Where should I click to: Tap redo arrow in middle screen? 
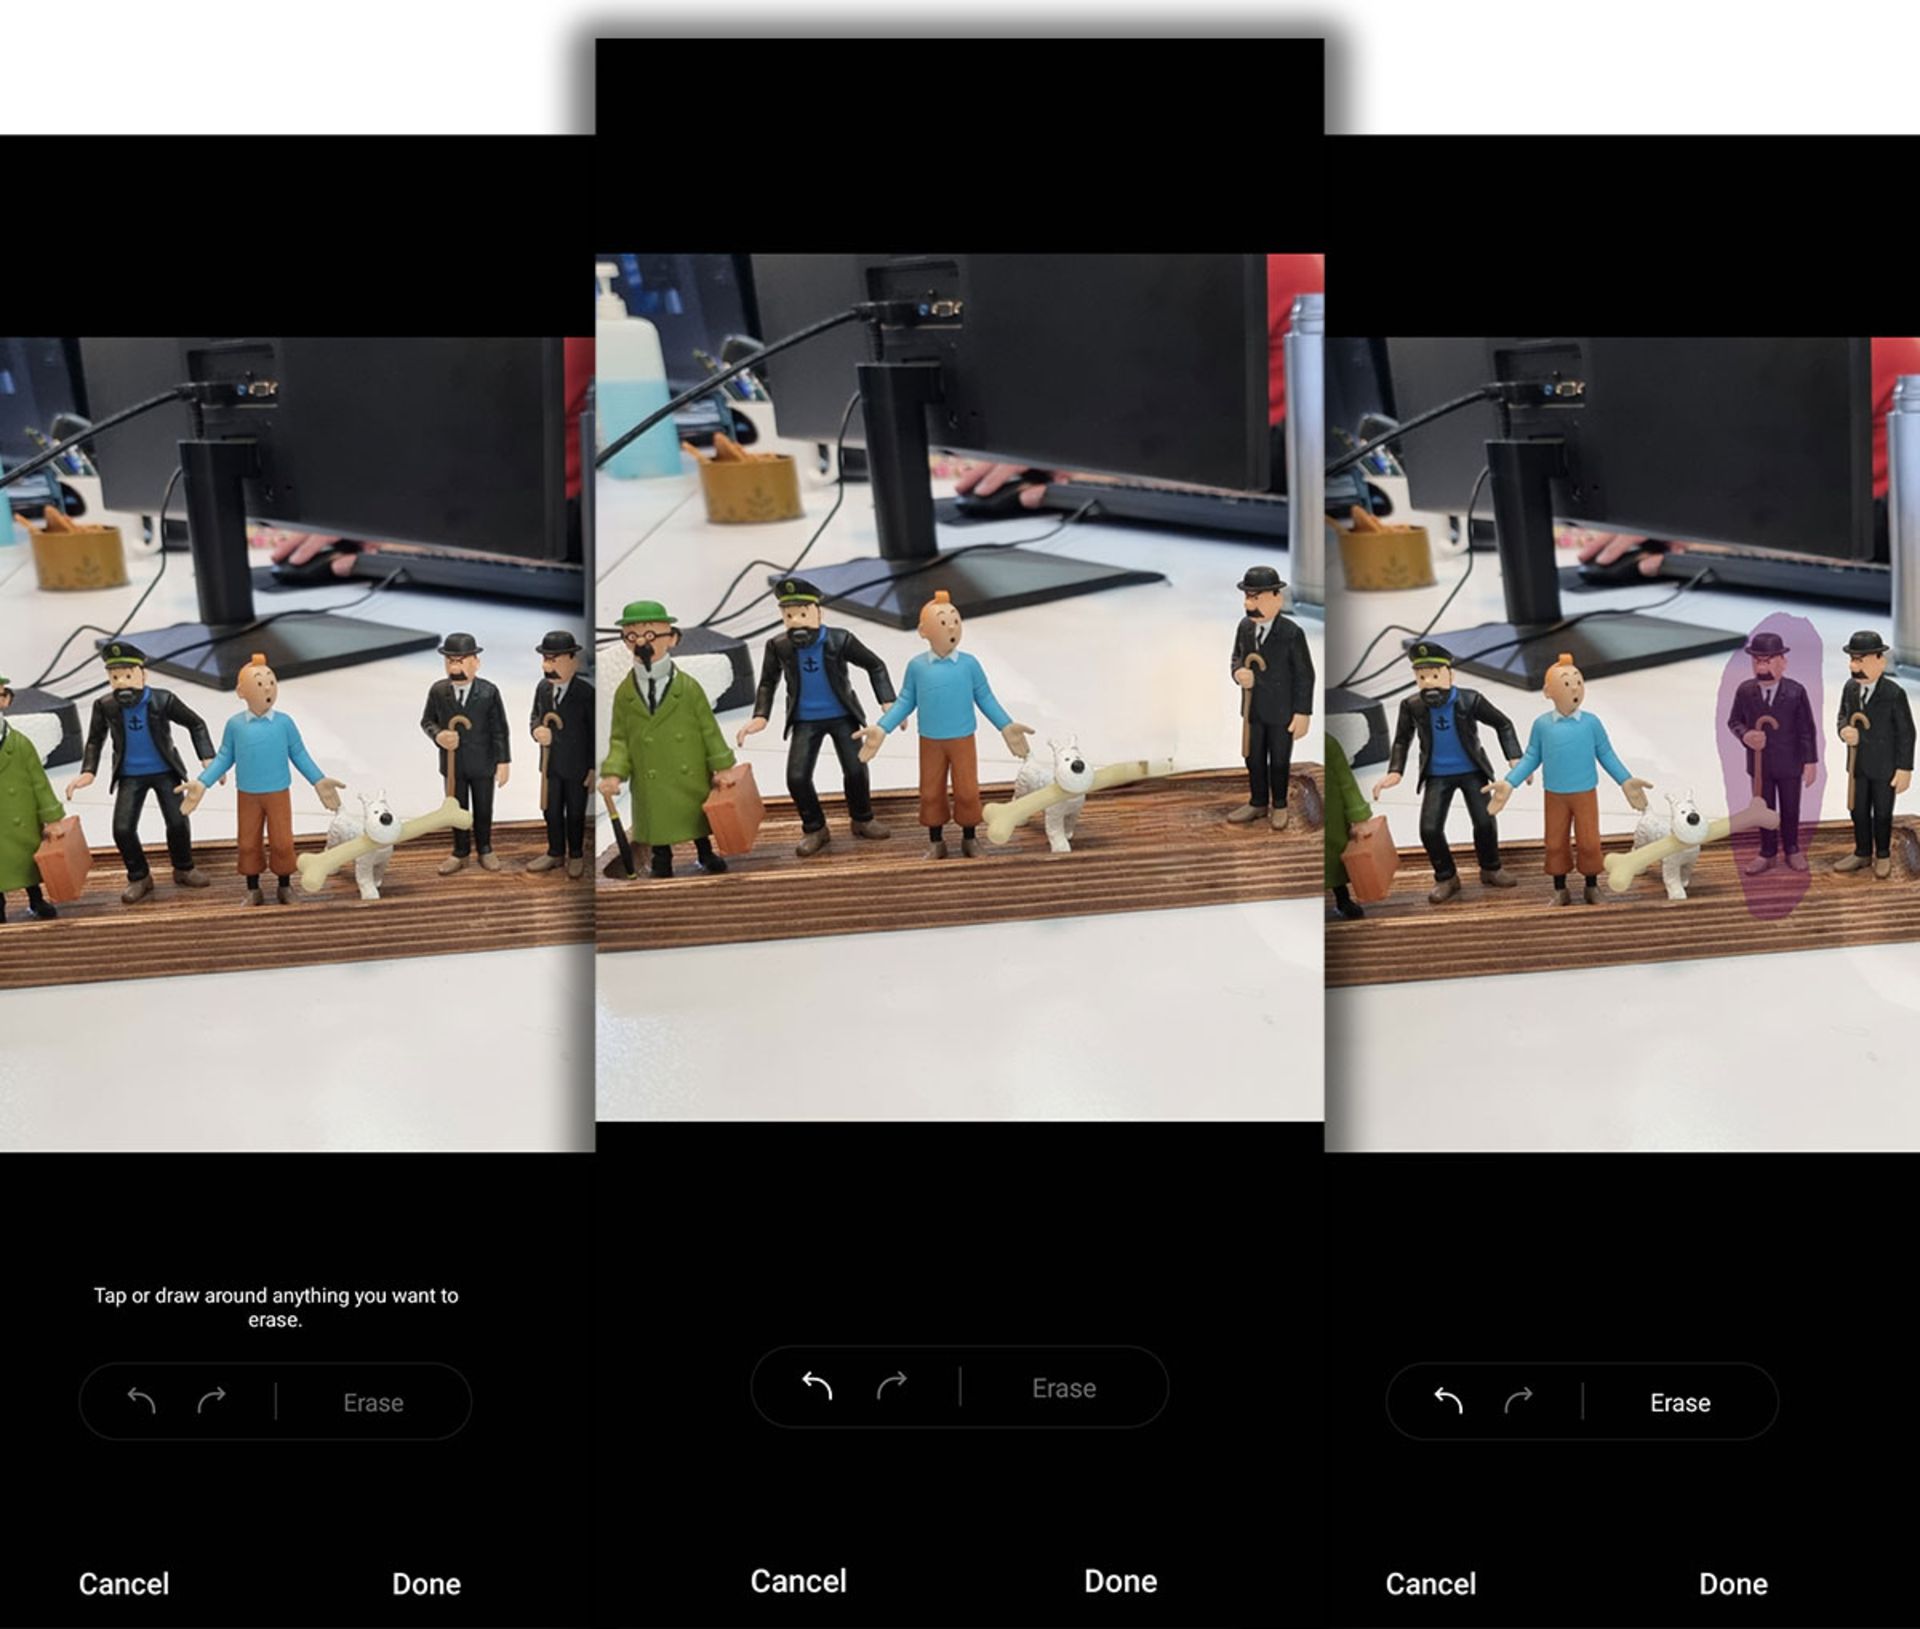[x=891, y=1386]
